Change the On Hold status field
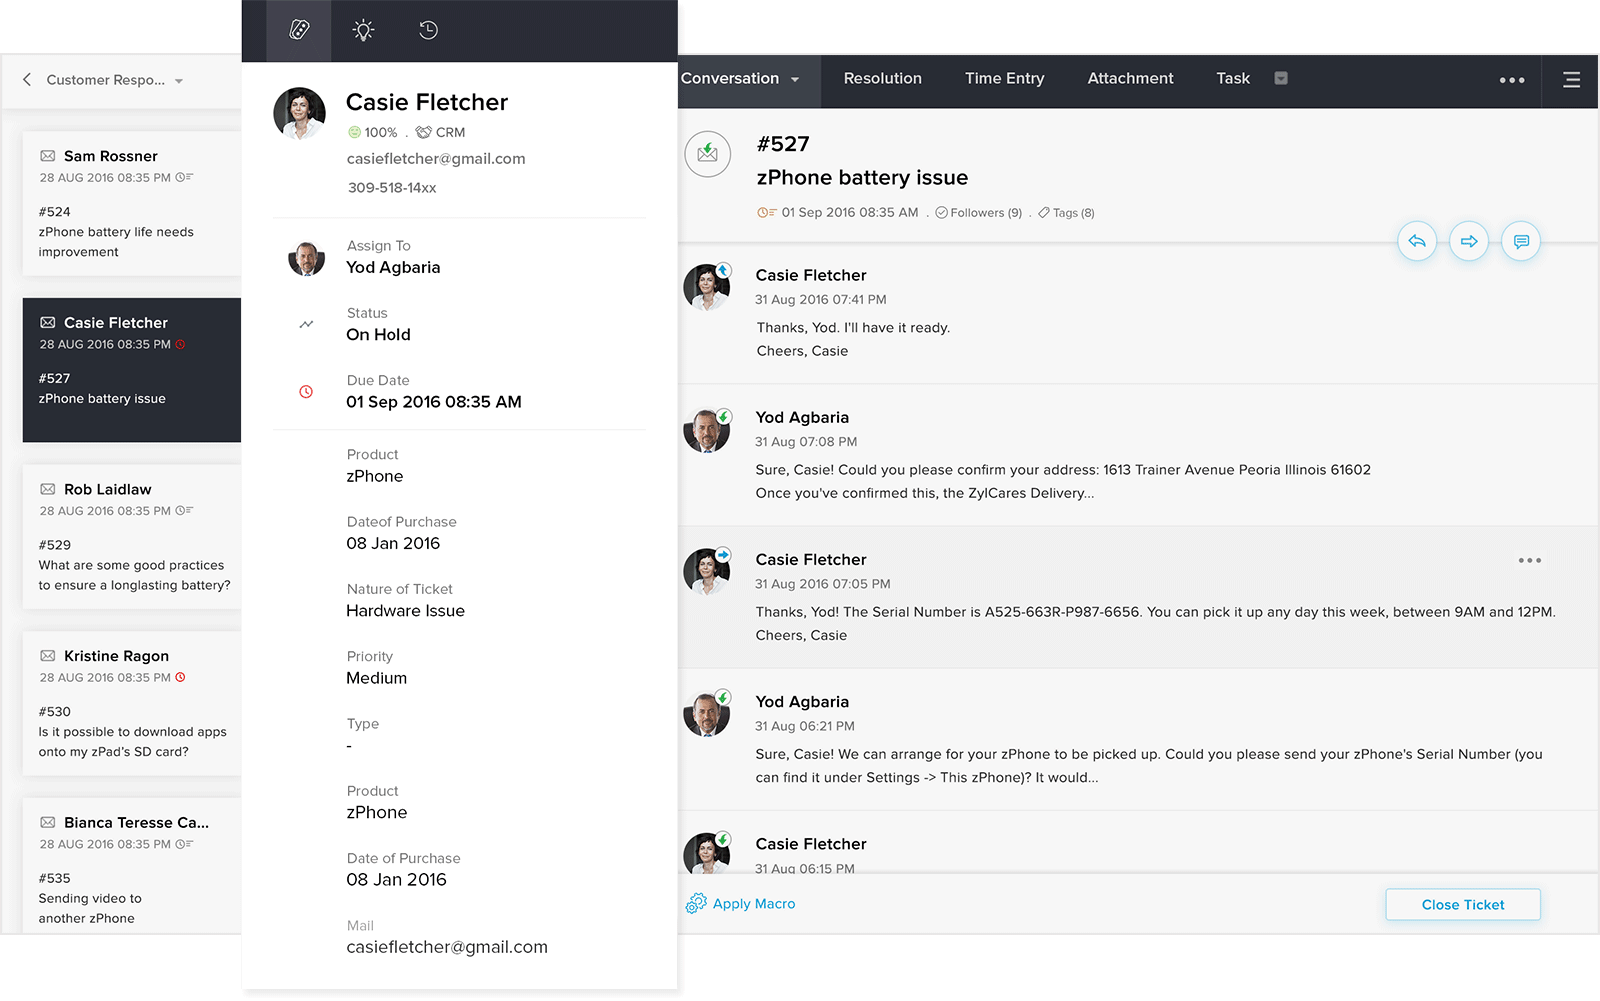The height and width of the screenshot is (1001, 1600). [378, 325]
